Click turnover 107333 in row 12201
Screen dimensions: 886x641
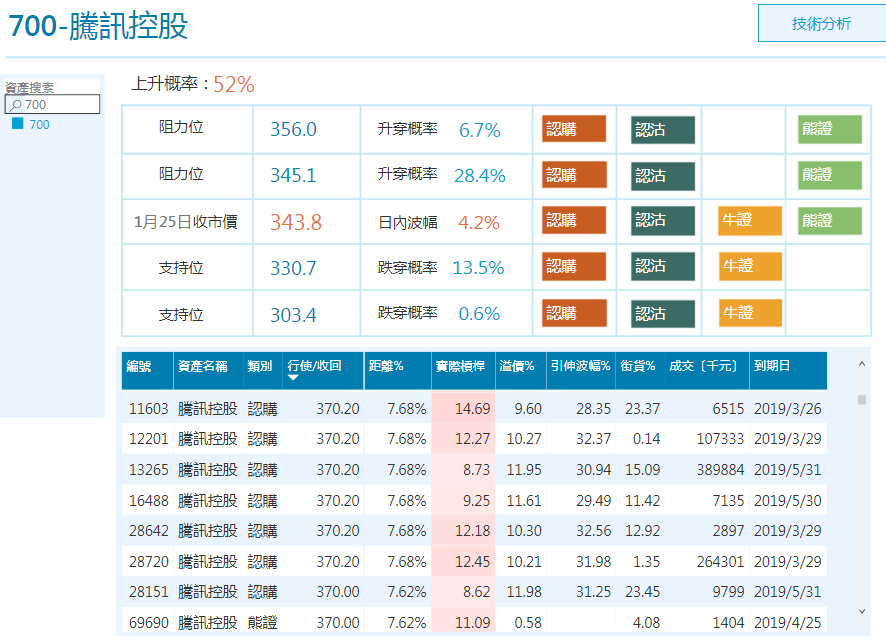(720, 439)
